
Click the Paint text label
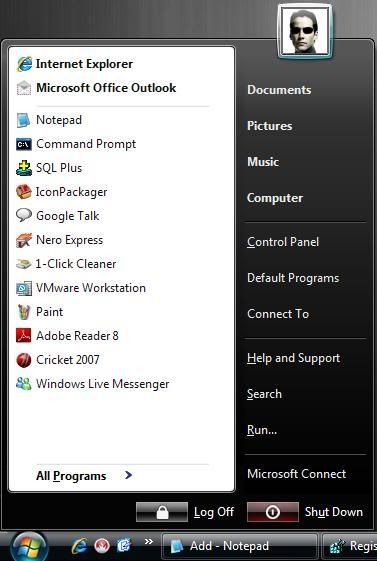(50, 312)
